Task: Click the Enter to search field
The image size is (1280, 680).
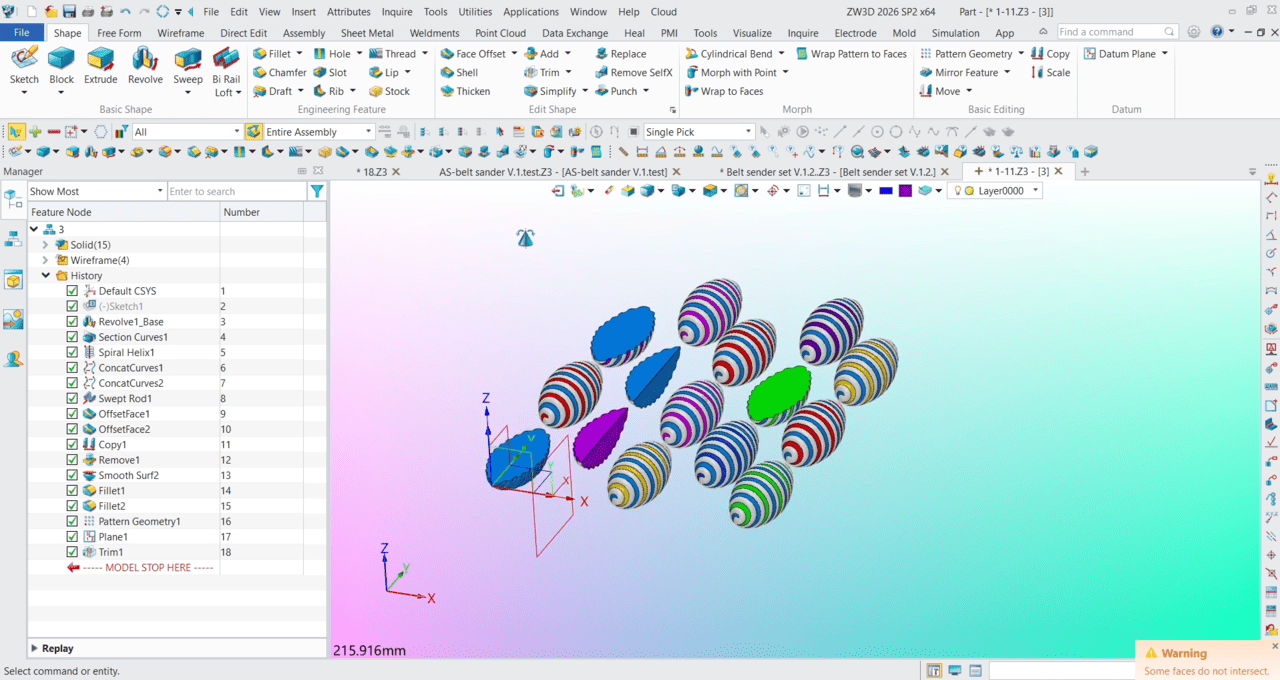Action: coord(235,191)
